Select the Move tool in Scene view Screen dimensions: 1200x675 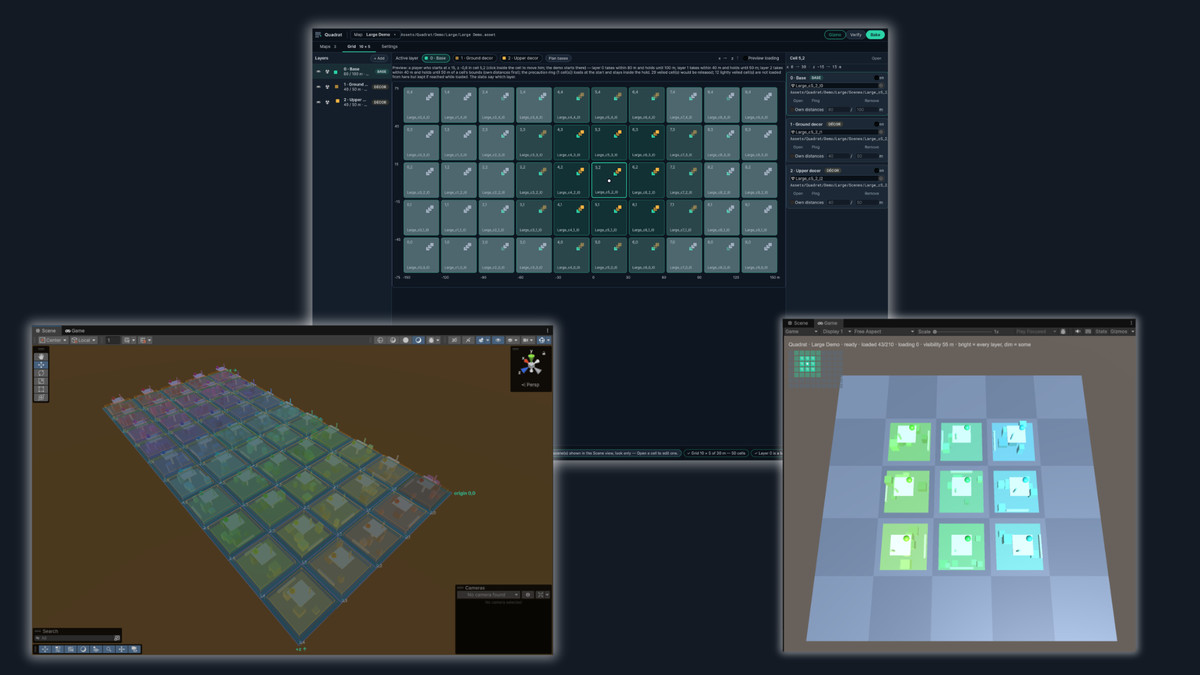pyautogui.click(x=41, y=365)
